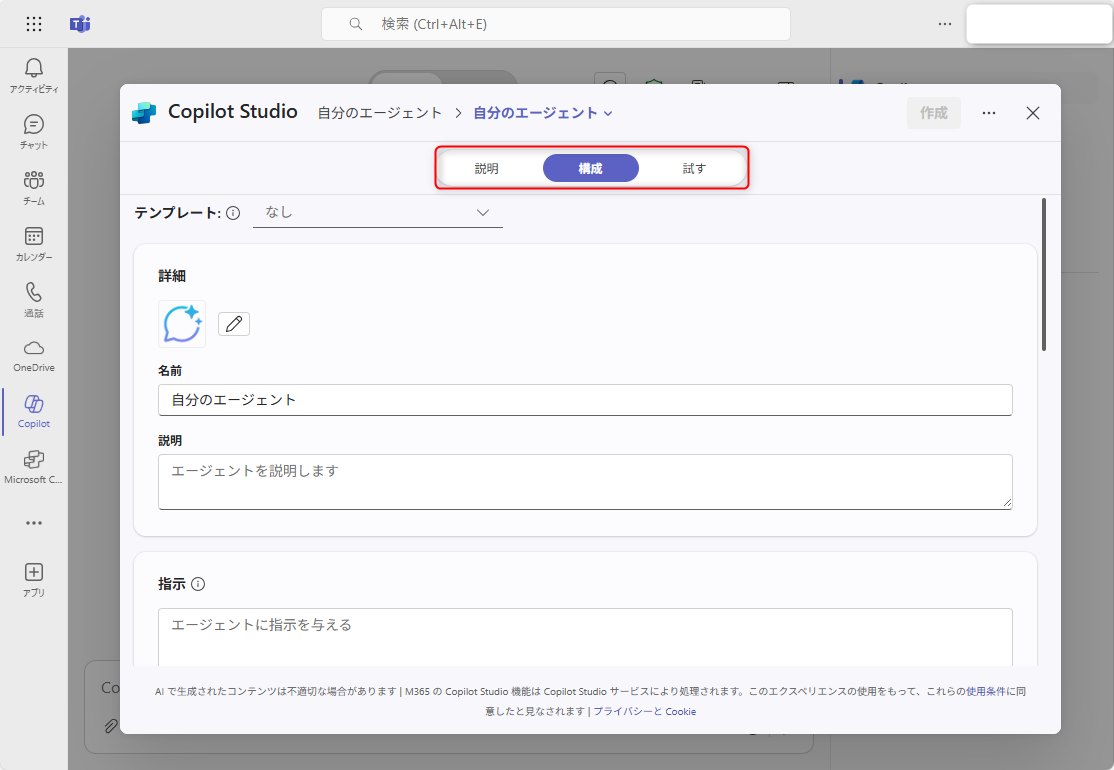Show info icon beside 指示 heading
This screenshot has height=770, width=1114.
point(198,584)
